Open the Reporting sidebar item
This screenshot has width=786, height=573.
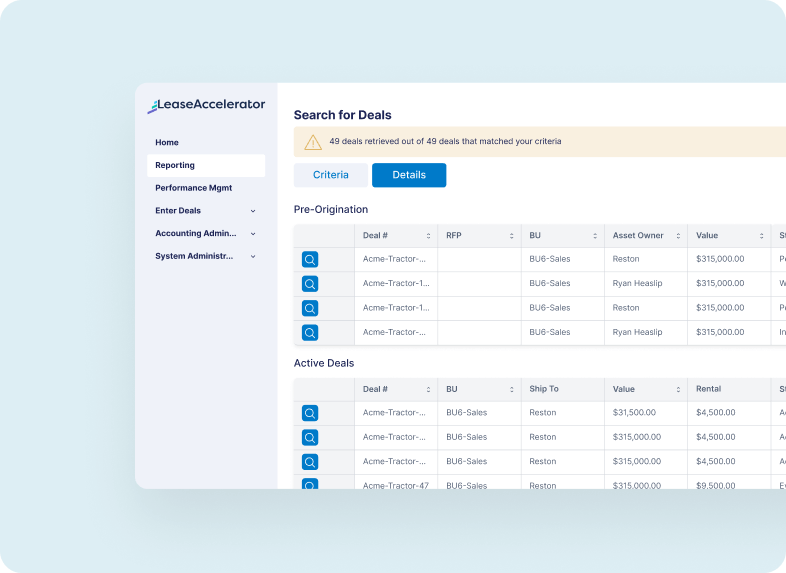pyautogui.click(x=175, y=166)
